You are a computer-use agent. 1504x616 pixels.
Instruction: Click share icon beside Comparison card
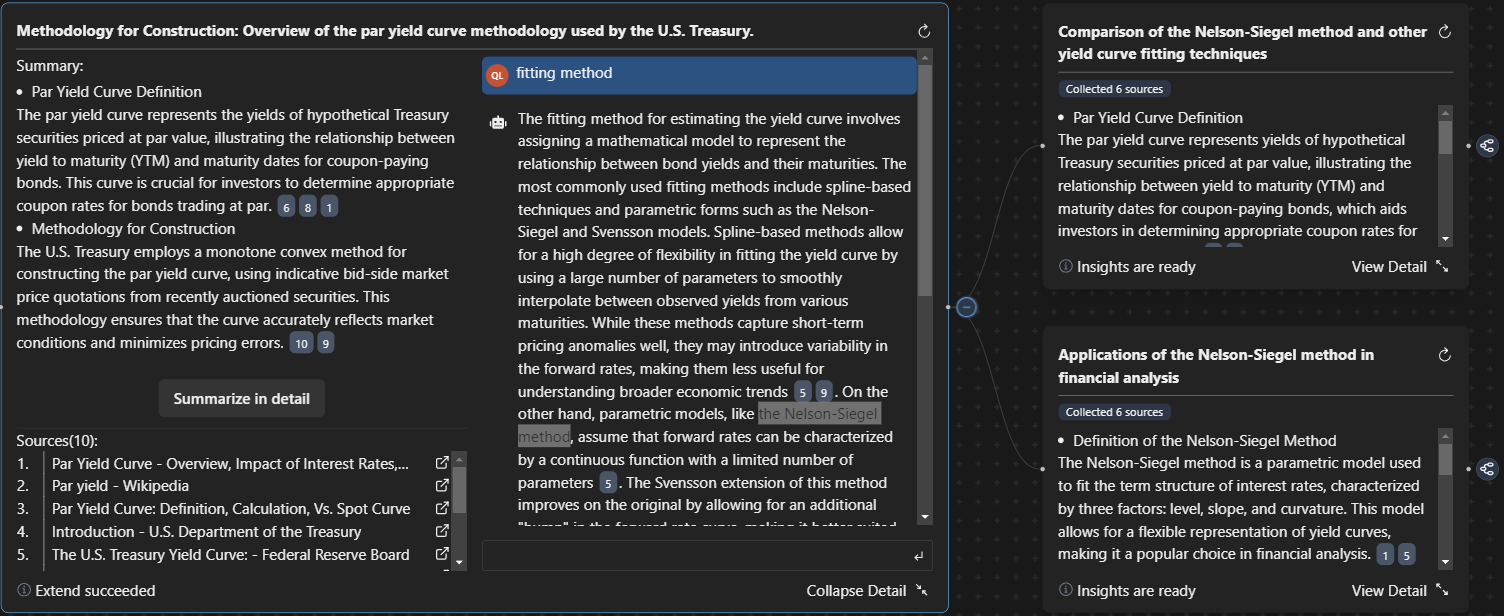point(1487,146)
